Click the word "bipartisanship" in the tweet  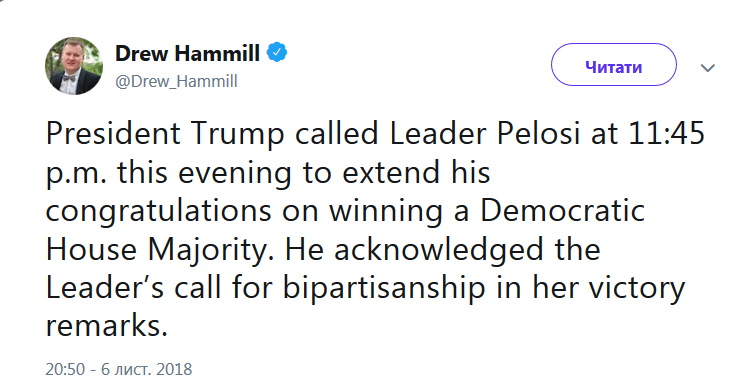coord(383,289)
